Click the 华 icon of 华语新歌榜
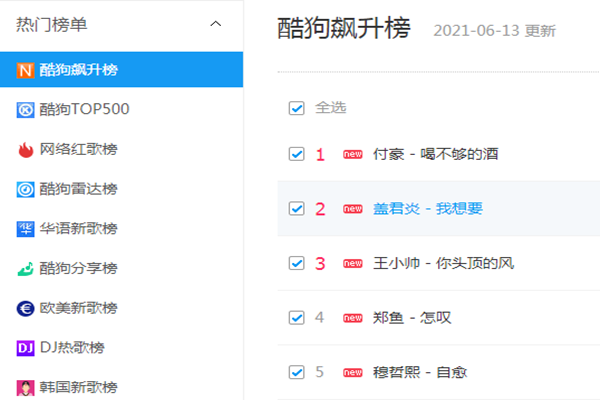Image resolution: width=600 pixels, height=400 pixels. pos(25,229)
